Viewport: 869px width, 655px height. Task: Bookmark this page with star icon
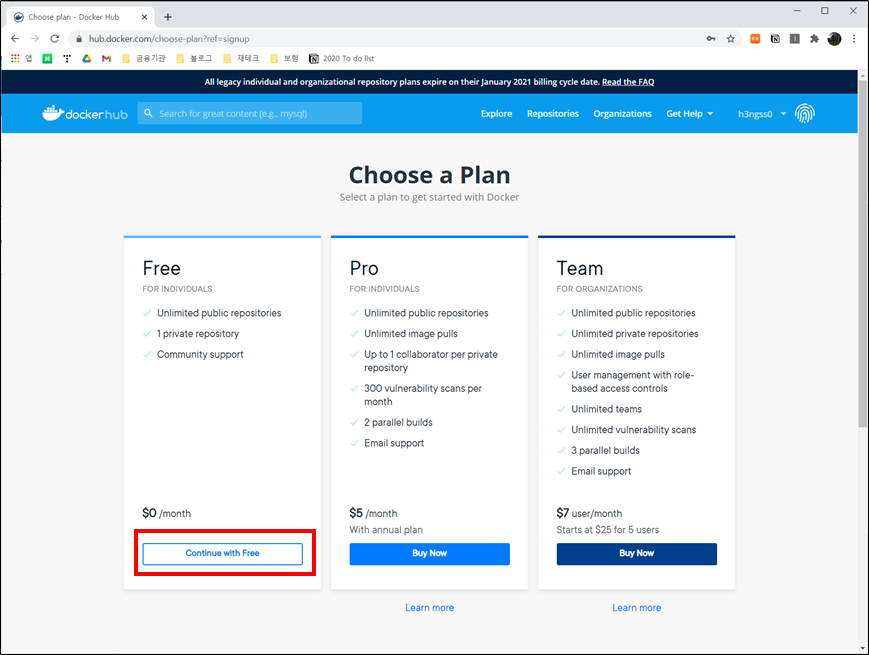731,39
